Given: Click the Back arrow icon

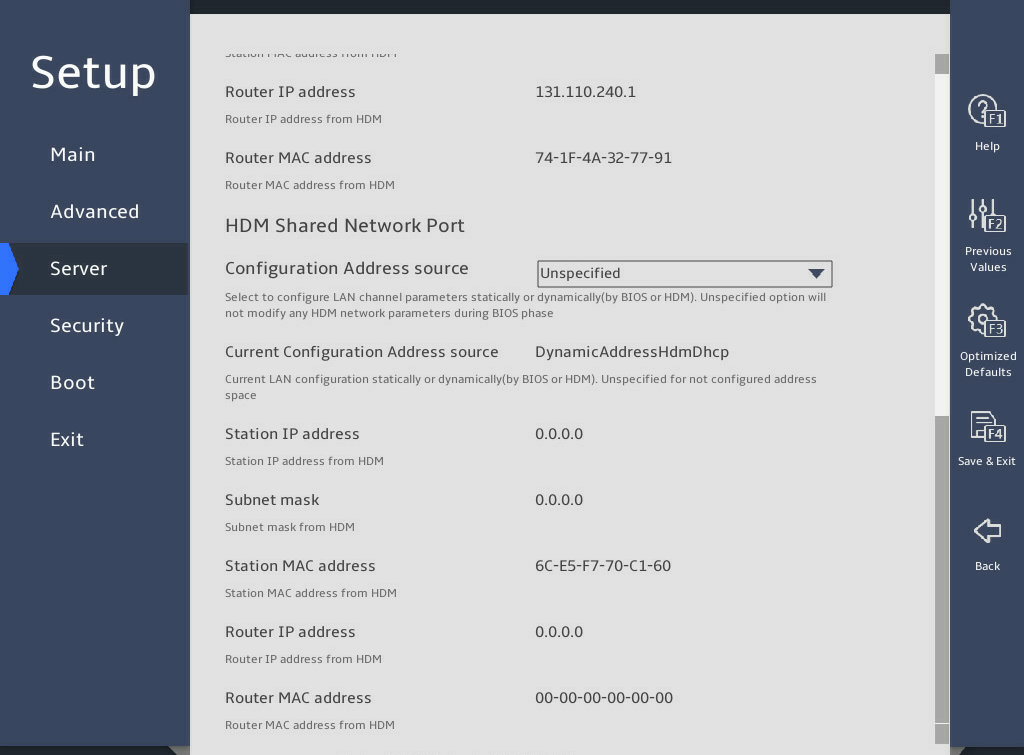Looking at the screenshot, I should [x=987, y=531].
